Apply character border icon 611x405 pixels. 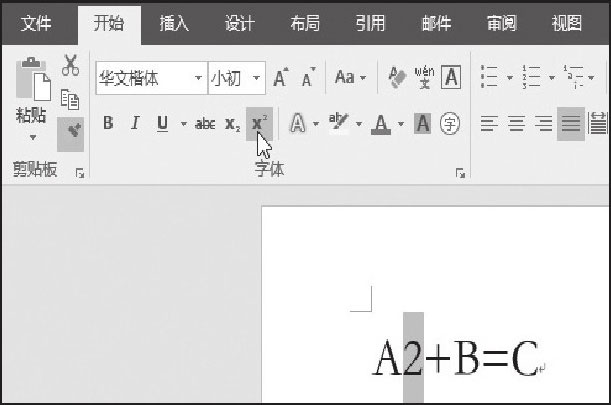coord(451,77)
